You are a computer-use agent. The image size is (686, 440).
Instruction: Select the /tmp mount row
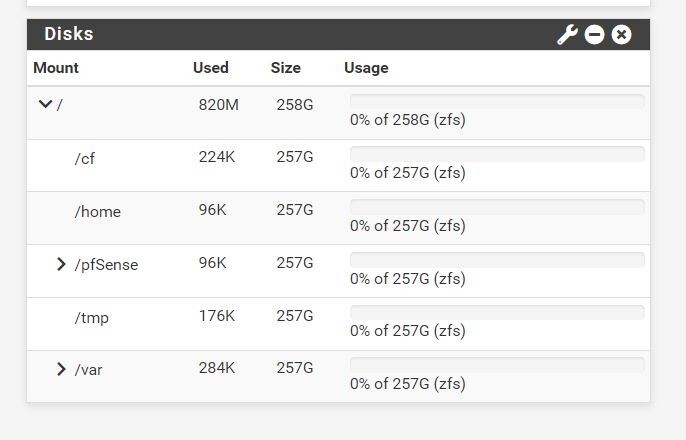[92, 317]
